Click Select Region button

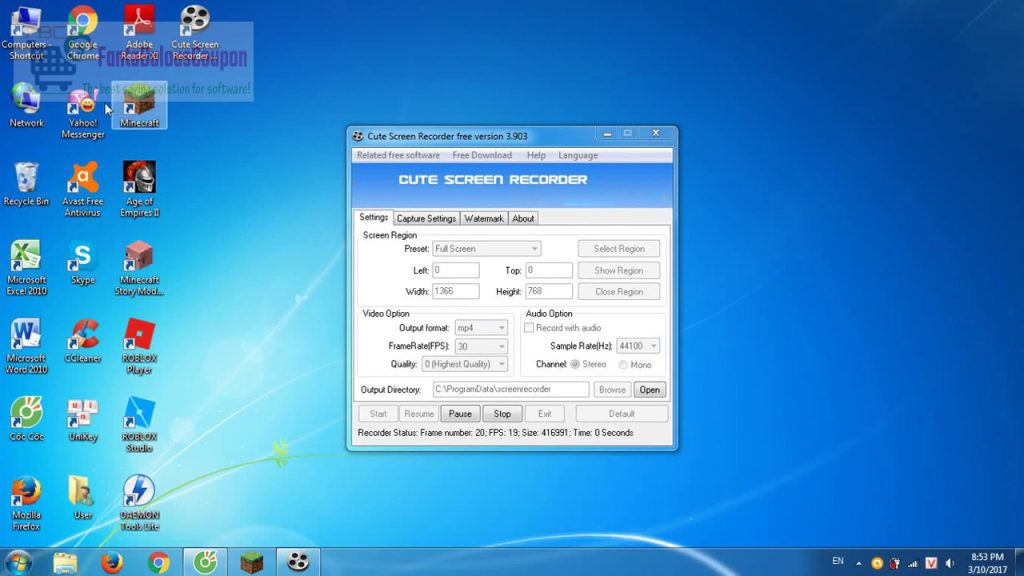pyautogui.click(x=619, y=249)
